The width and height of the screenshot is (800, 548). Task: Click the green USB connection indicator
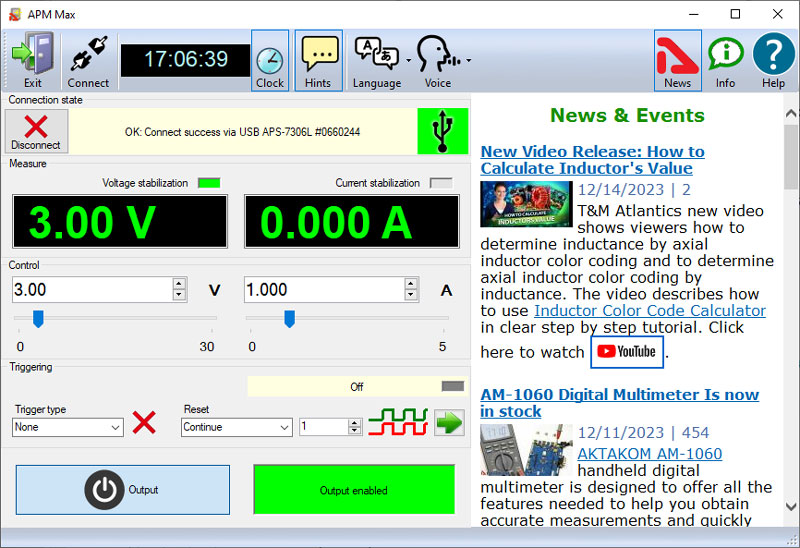[442, 131]
